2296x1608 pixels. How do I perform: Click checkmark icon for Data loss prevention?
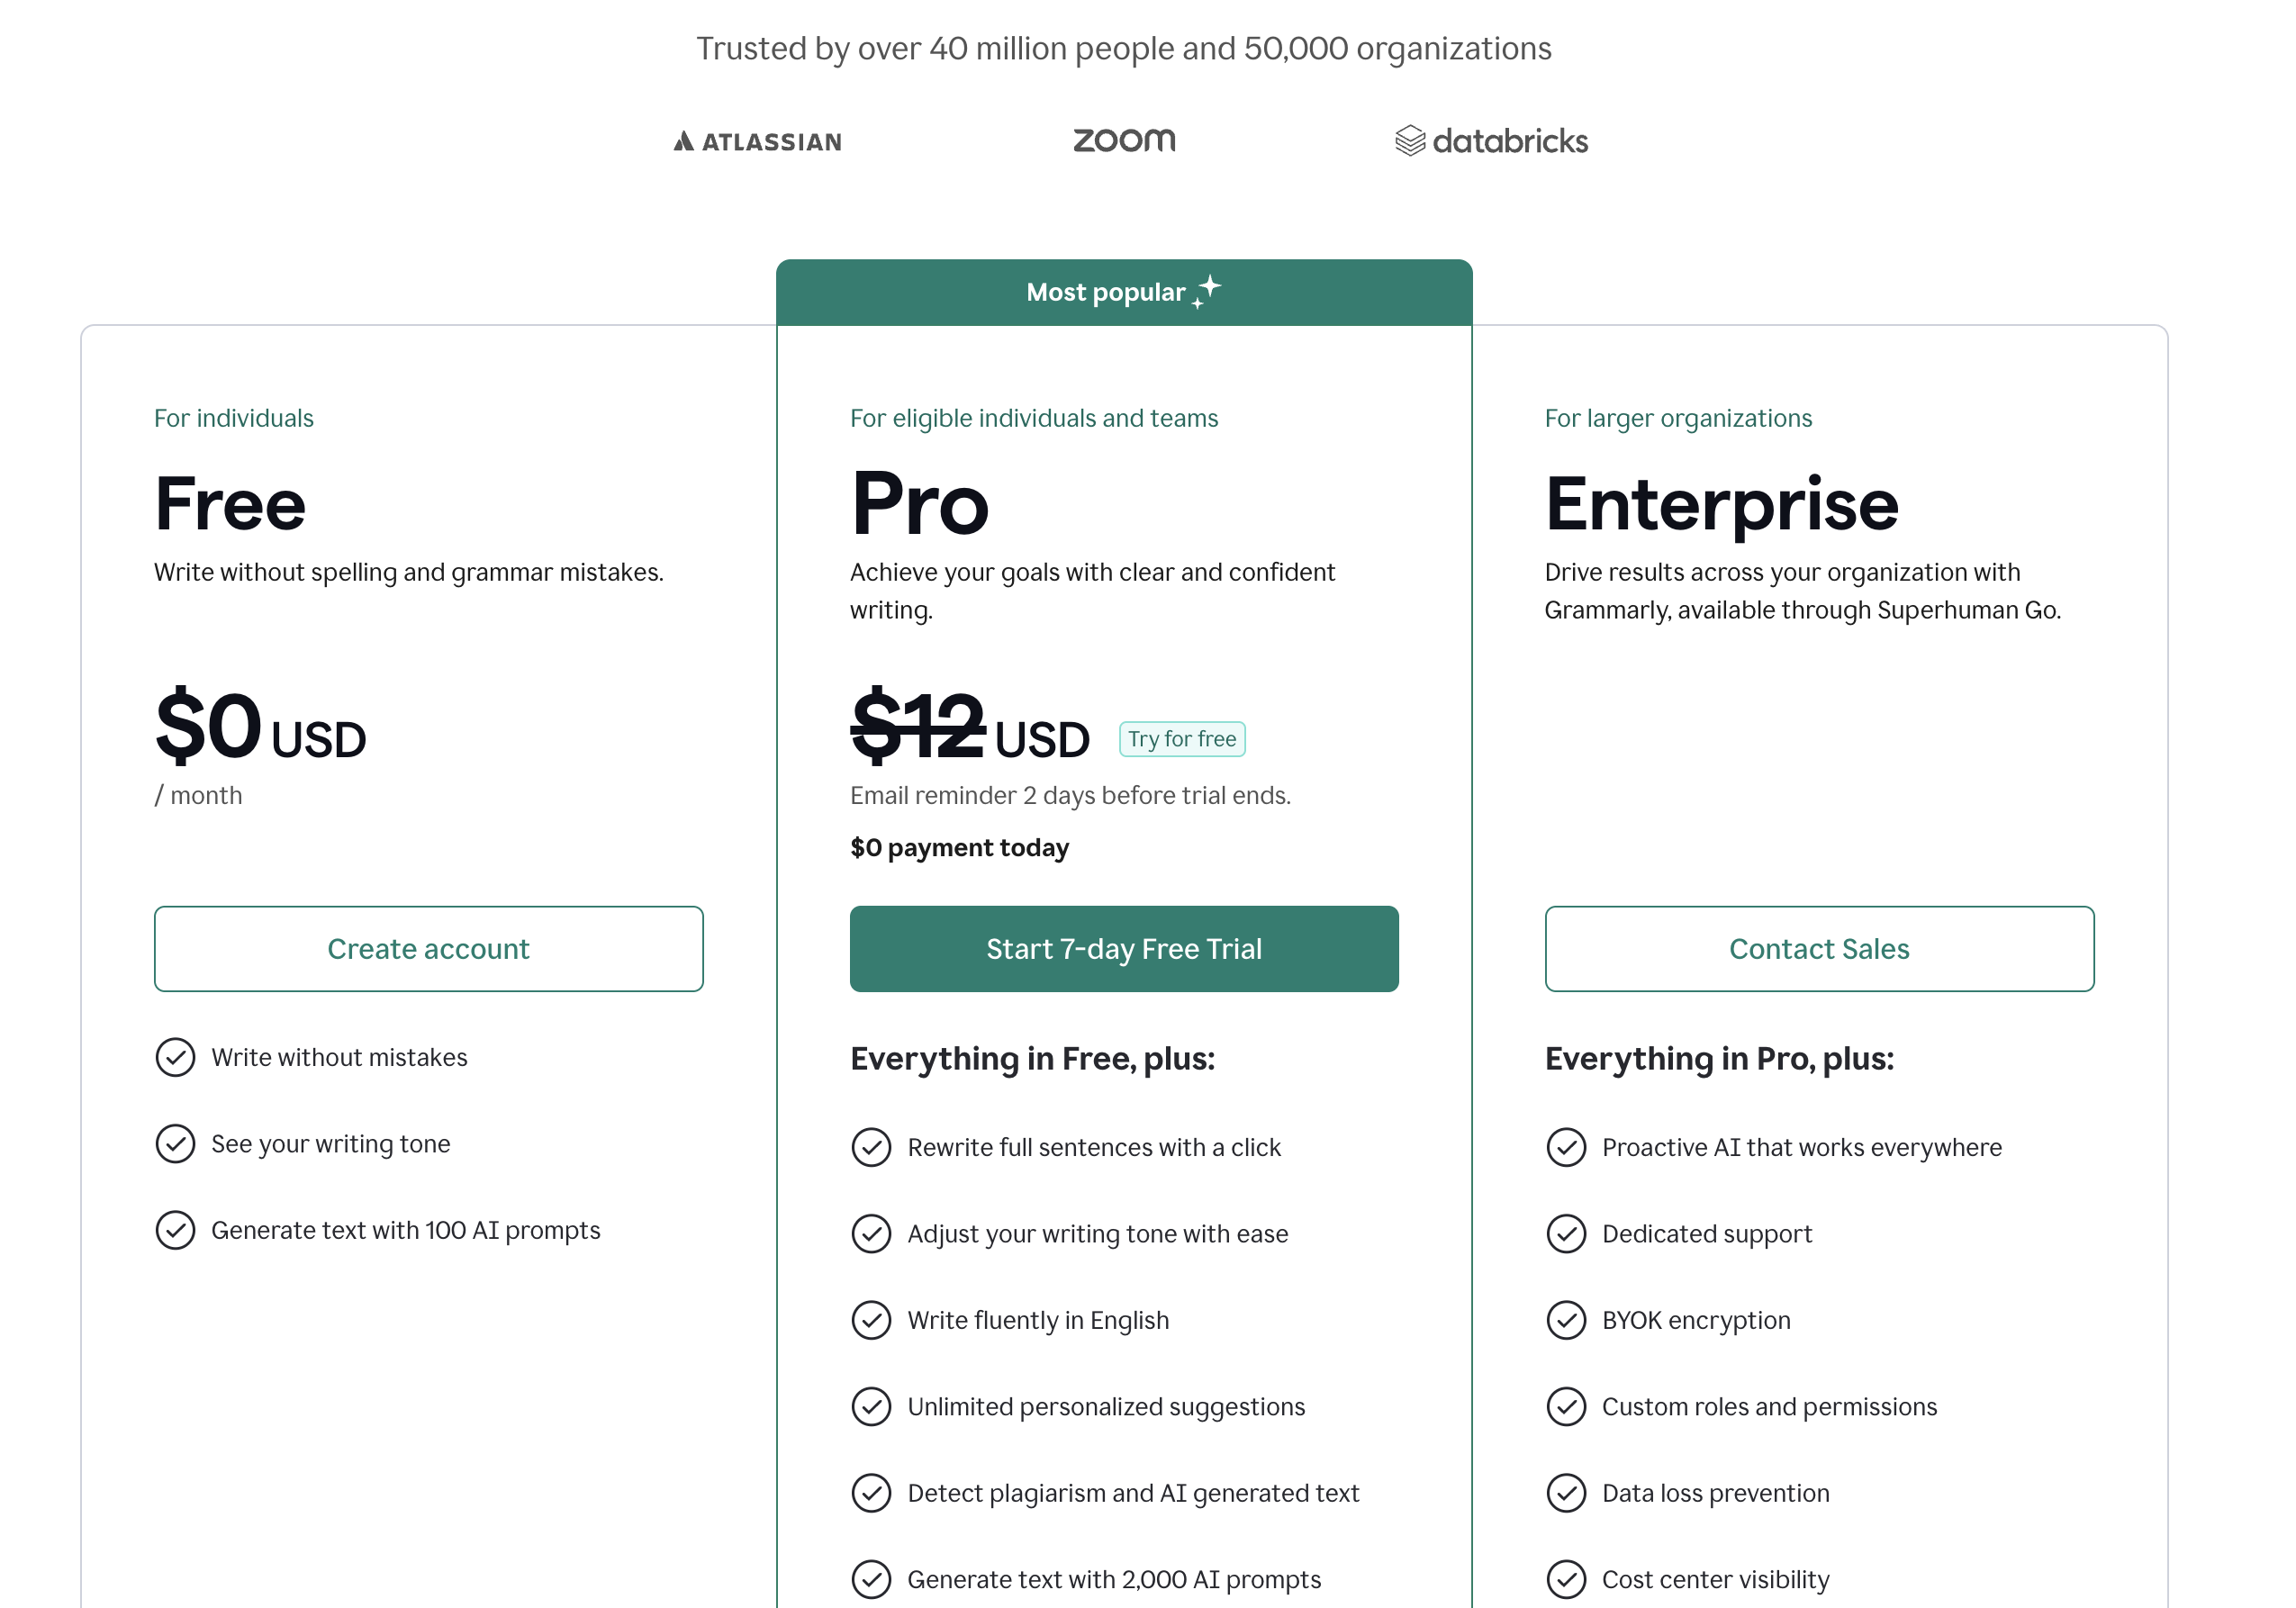[x=1566, y=1493]
